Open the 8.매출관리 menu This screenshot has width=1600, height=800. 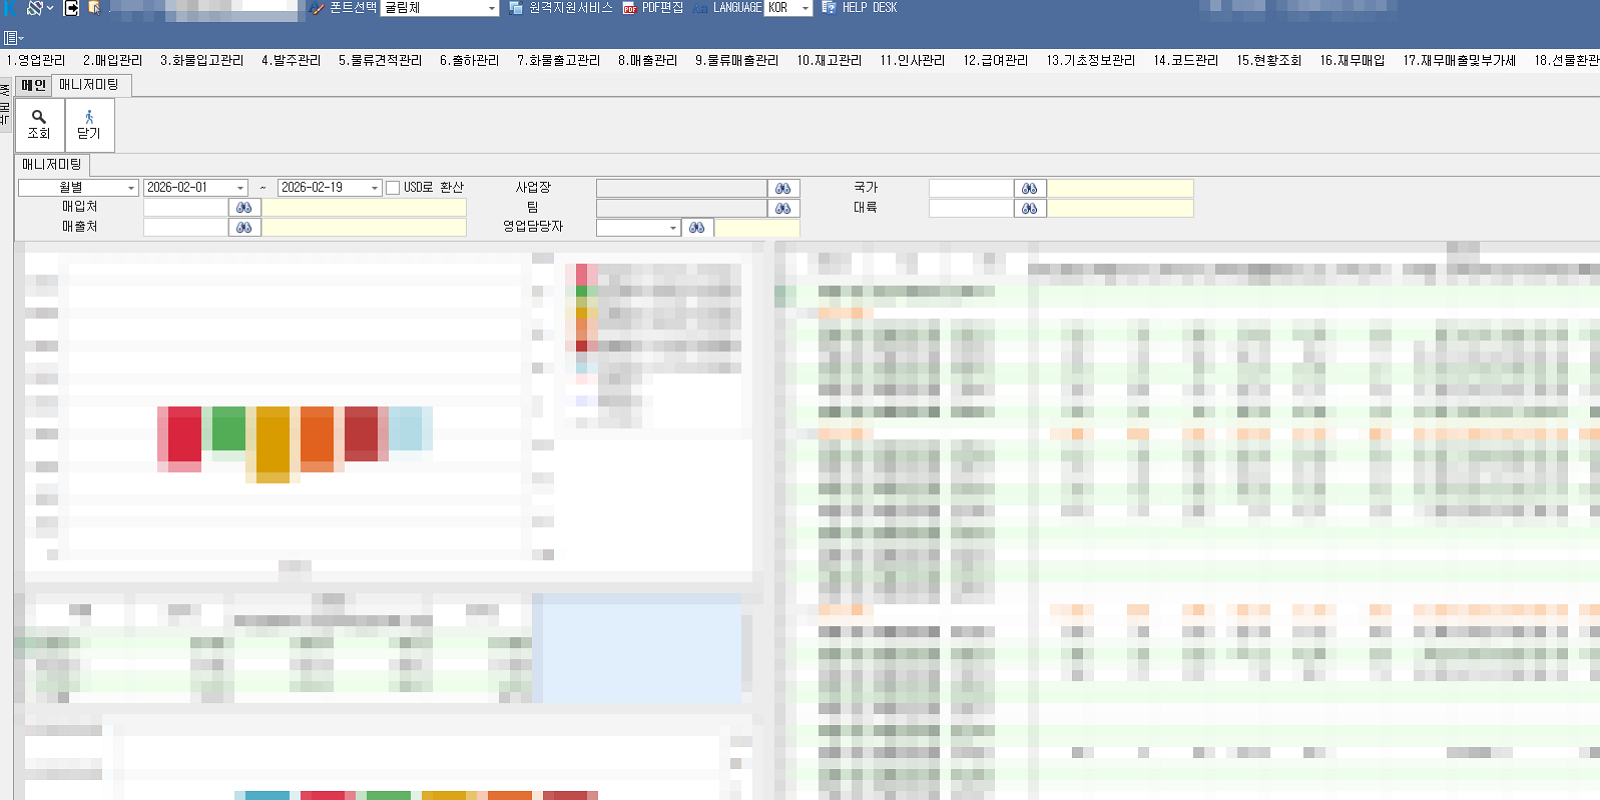pyautogui.click(x=647, y=61)
